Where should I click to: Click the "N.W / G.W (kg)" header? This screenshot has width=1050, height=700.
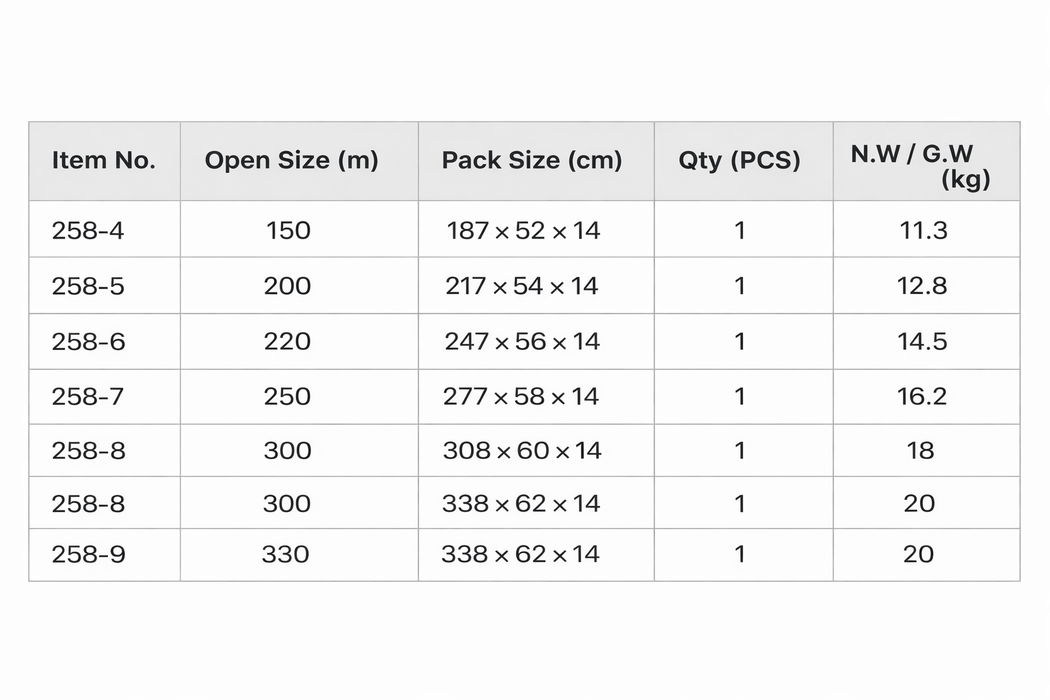920,166
